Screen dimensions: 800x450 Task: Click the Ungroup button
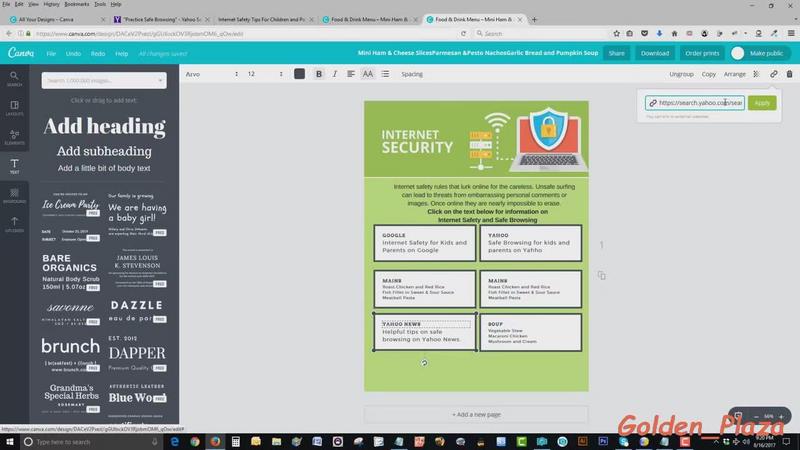[x=681, y=74]
